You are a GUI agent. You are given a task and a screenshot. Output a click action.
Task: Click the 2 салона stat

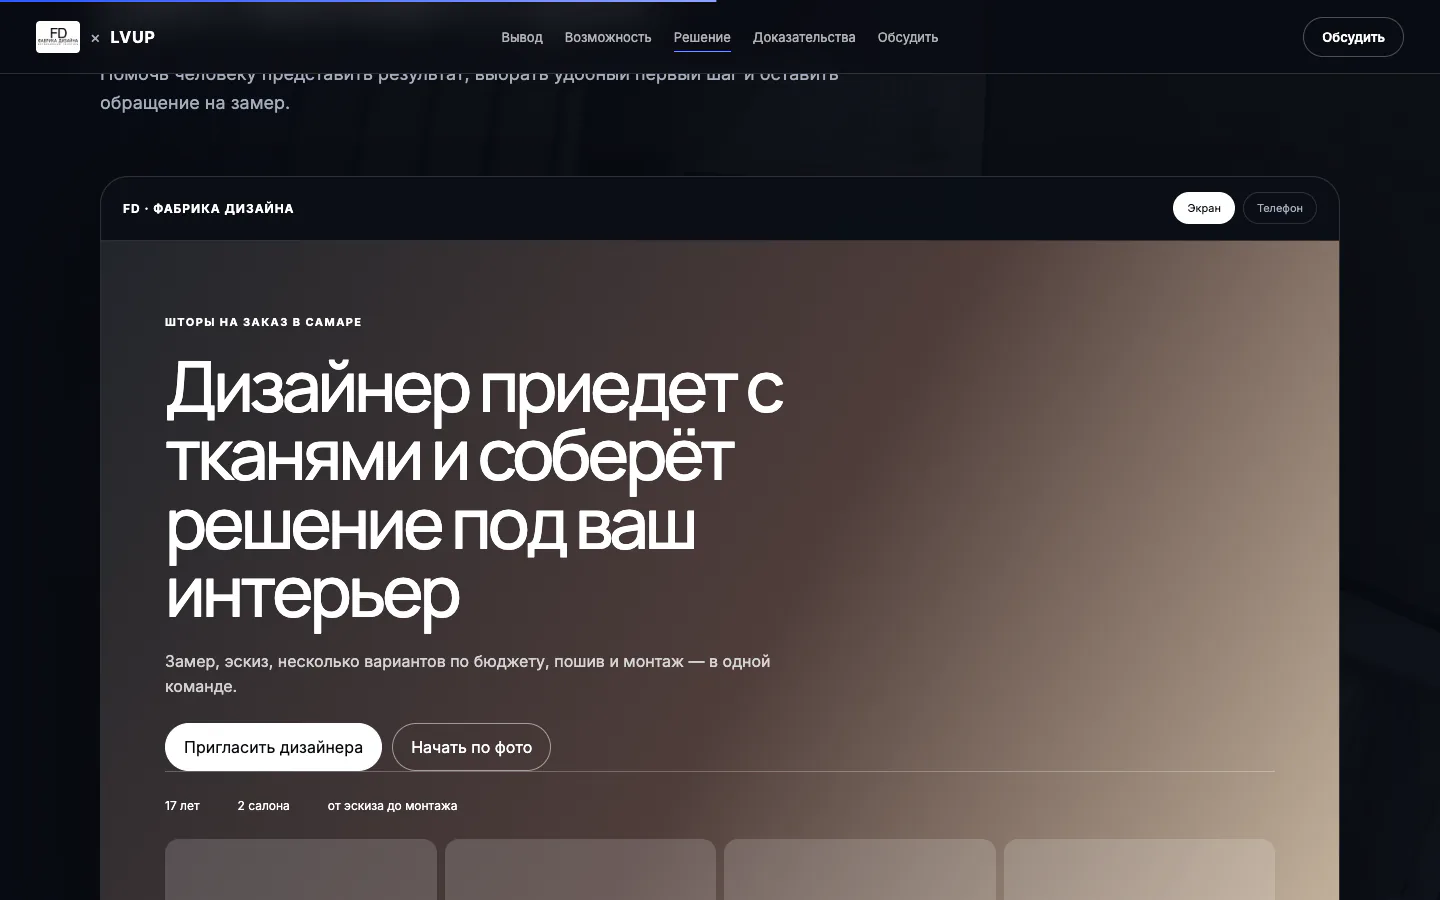point(263,806)
